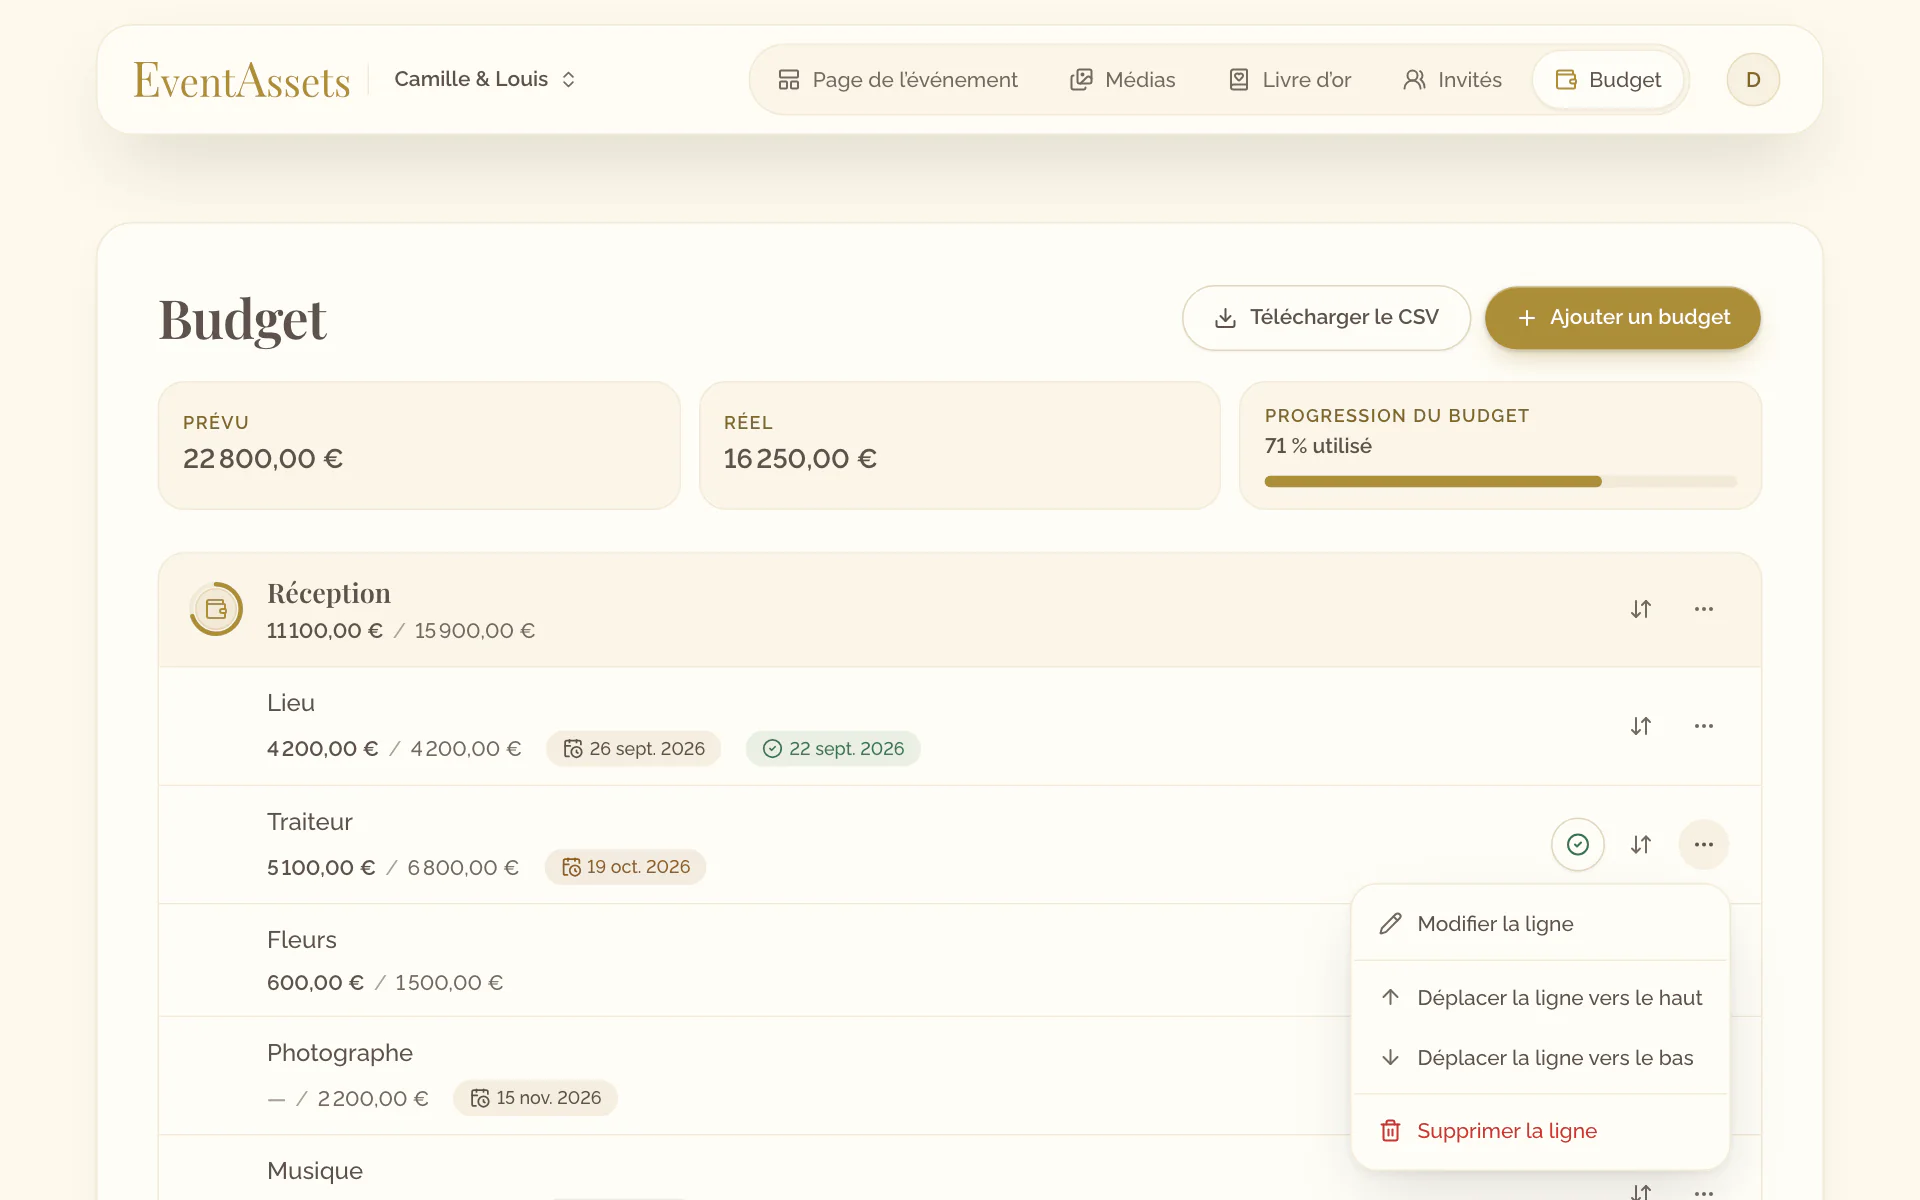Open the Livre d'or tab
1920x1200 pixels.
click(1289, 80)
